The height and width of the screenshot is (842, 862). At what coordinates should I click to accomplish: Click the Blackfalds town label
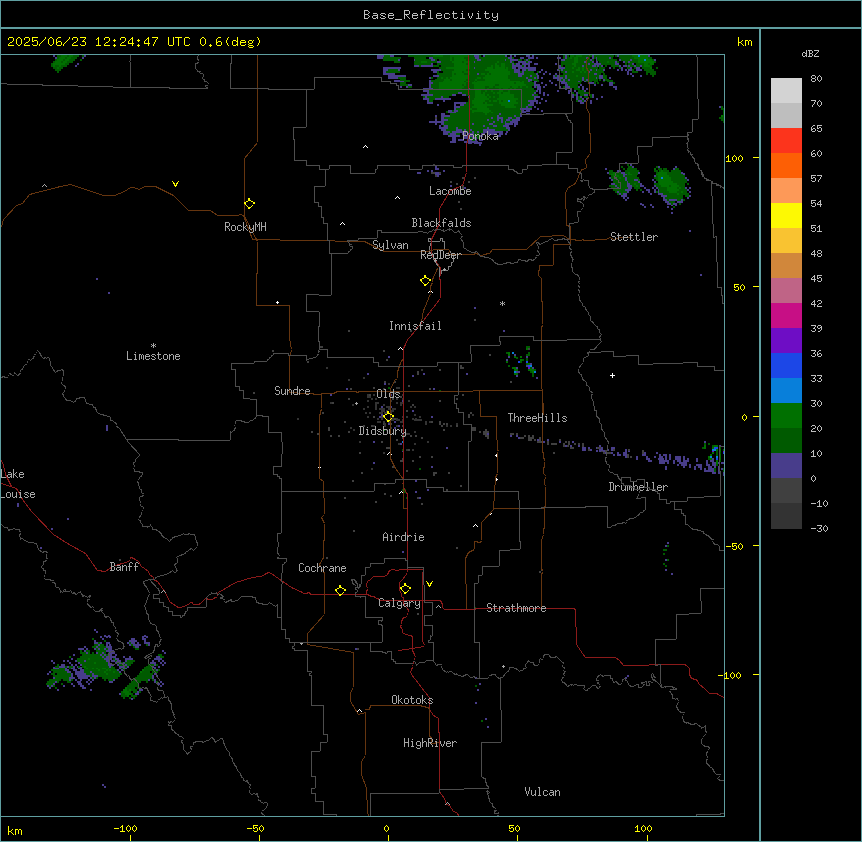(x=441, y=223)
